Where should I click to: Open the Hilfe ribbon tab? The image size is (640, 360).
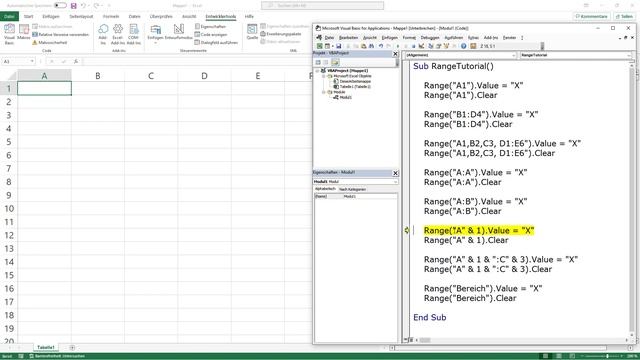249,16
